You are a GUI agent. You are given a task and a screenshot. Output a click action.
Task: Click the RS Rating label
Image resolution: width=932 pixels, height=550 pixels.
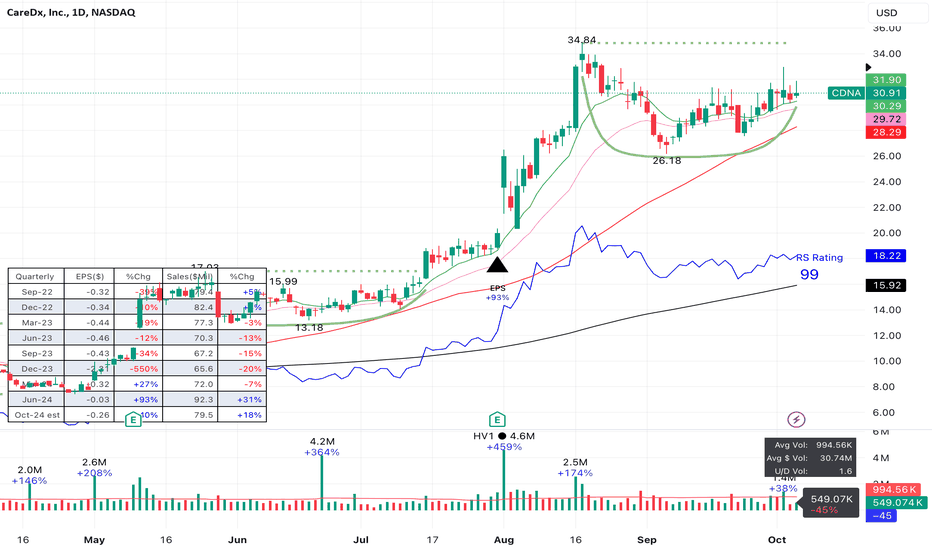coord(819,257)
